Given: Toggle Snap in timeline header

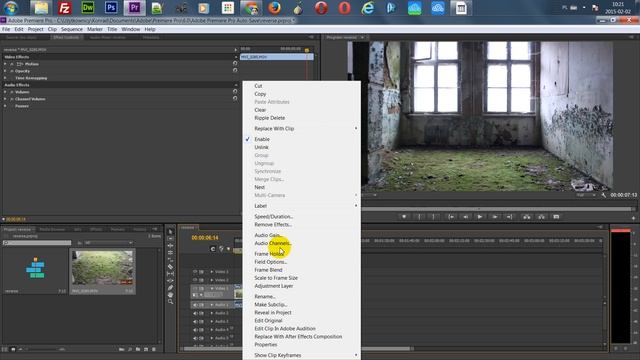Looking at the screenshot, I should 213,249.
